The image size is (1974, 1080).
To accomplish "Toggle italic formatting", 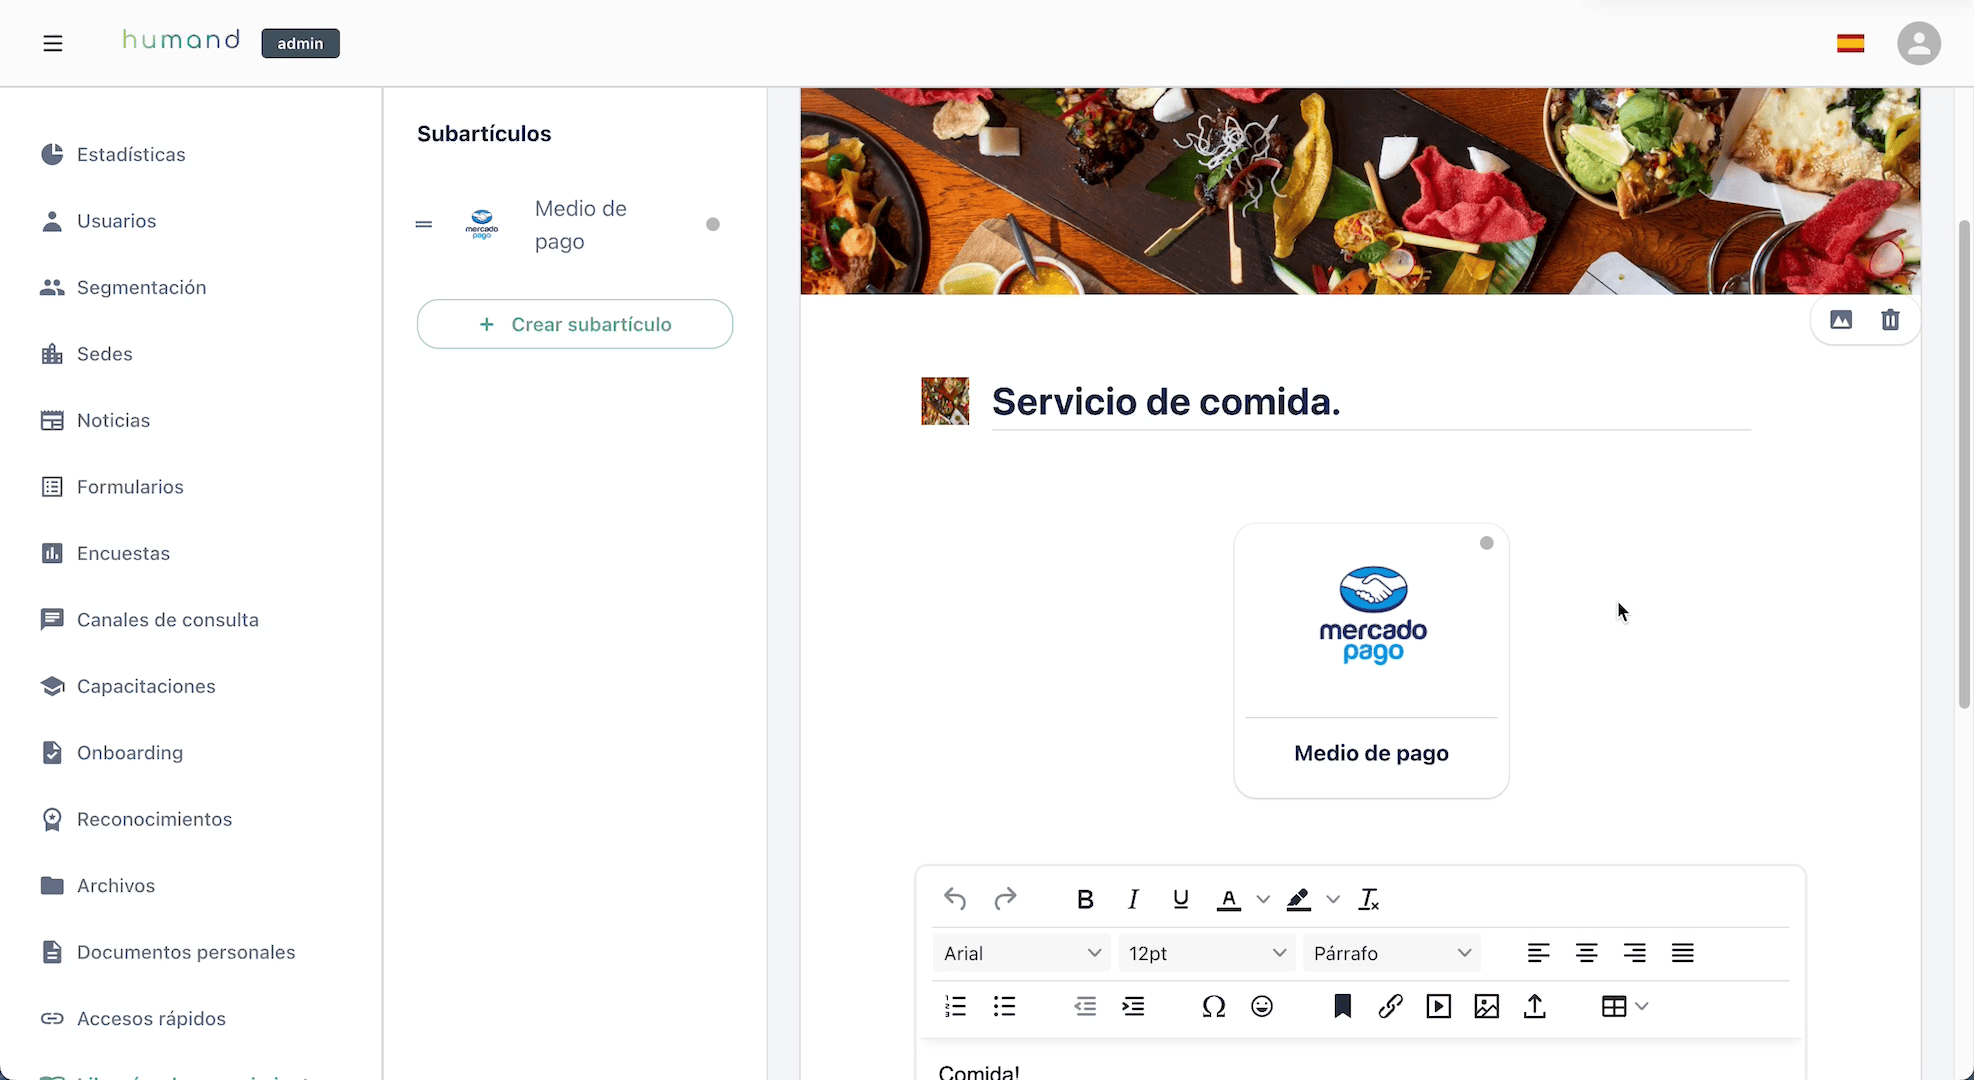I will point(1133,899).
